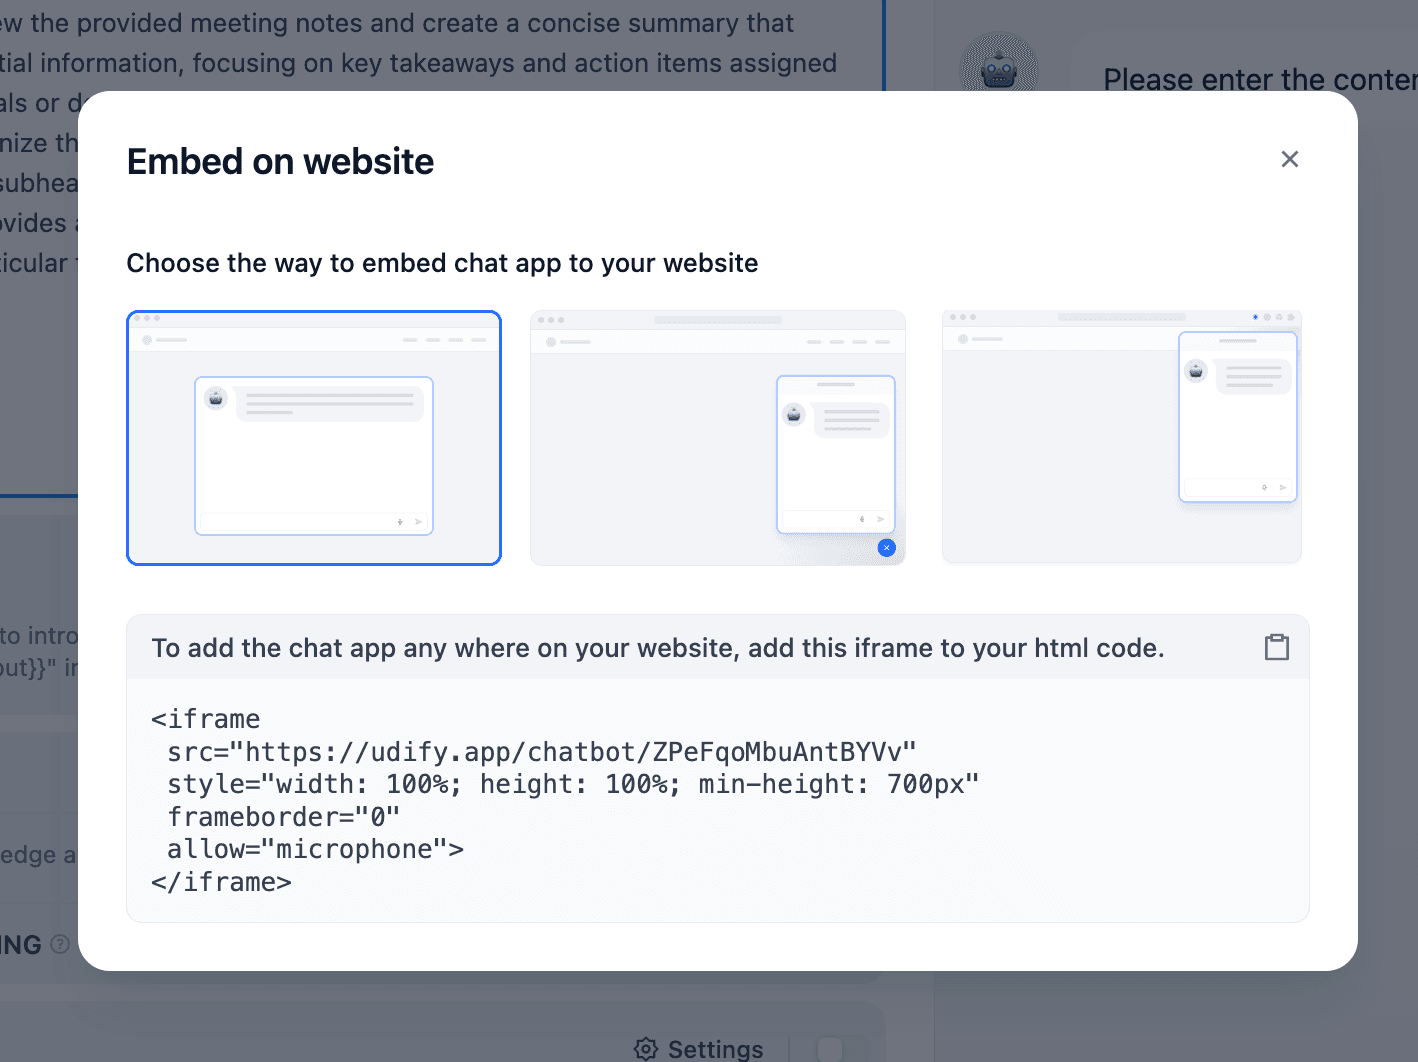1418x1062 pixels.
Task: Click the "To add the chat app" instruction text
Action: 657,648
